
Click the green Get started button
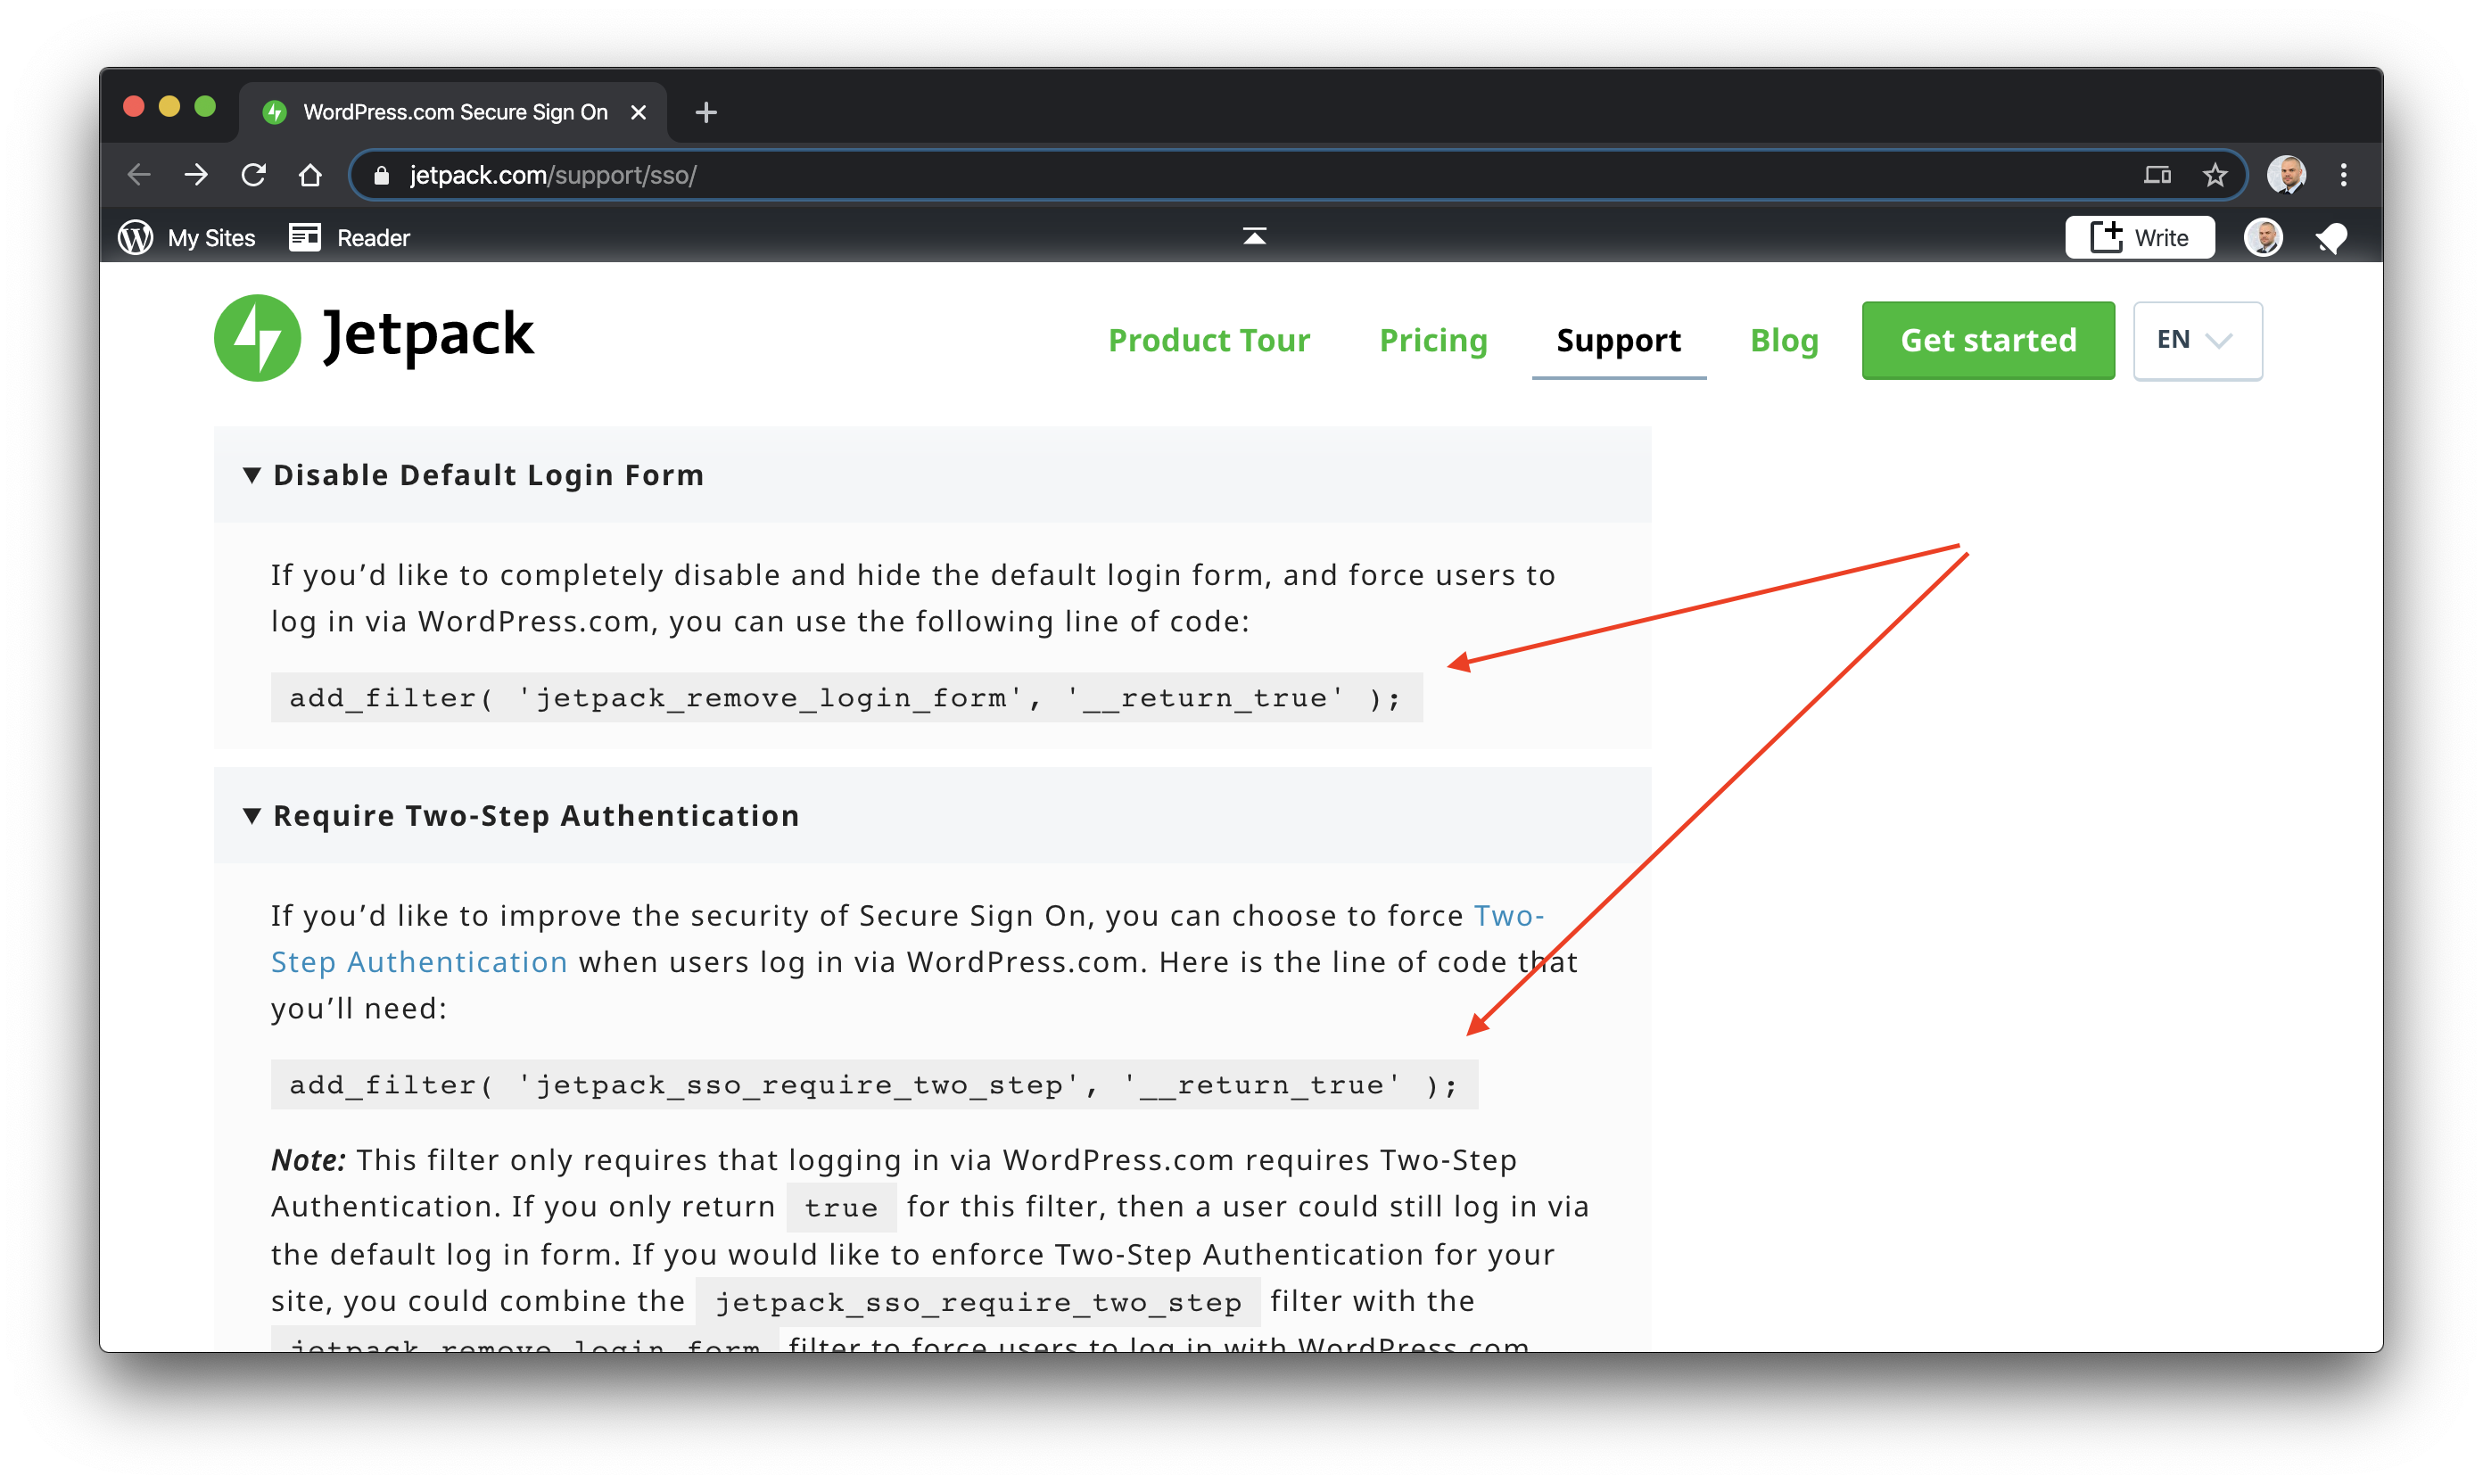coord(1987,340)
